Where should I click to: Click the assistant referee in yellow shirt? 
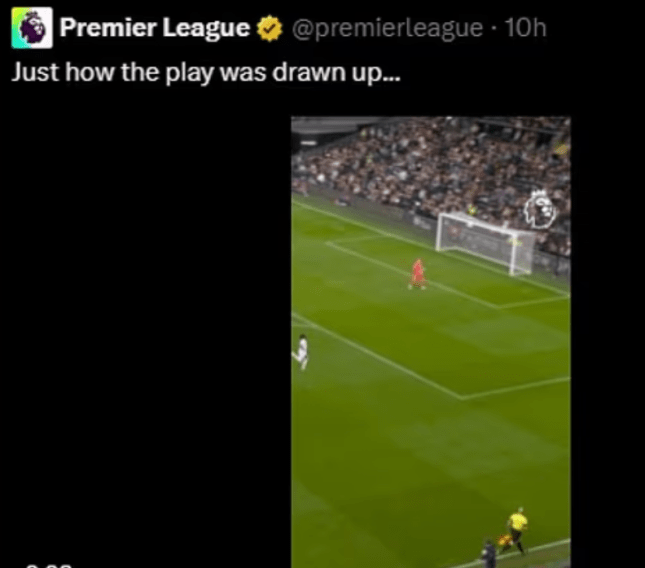pos(517,530)
